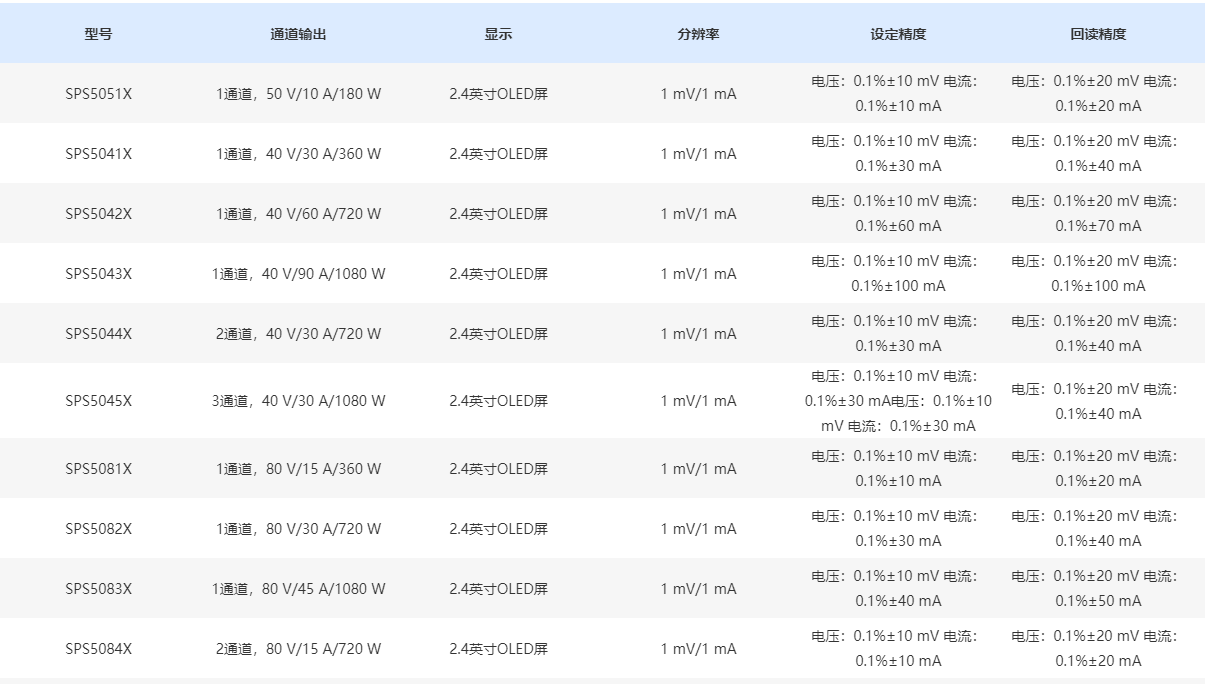The width and height of the screenshot is (1205, 684).
Task: Click the ±70 mA readback accuracy cell
Action: 1098,214
